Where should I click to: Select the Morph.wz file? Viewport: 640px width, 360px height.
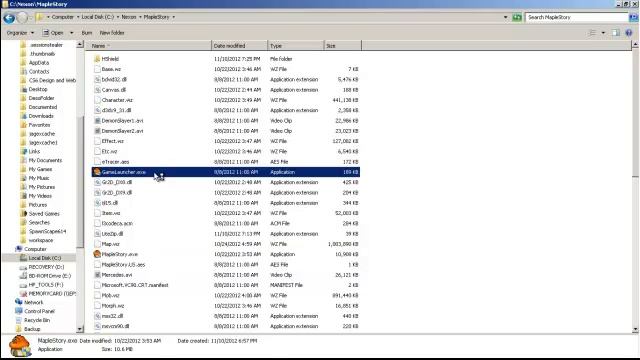pos(113,305)
